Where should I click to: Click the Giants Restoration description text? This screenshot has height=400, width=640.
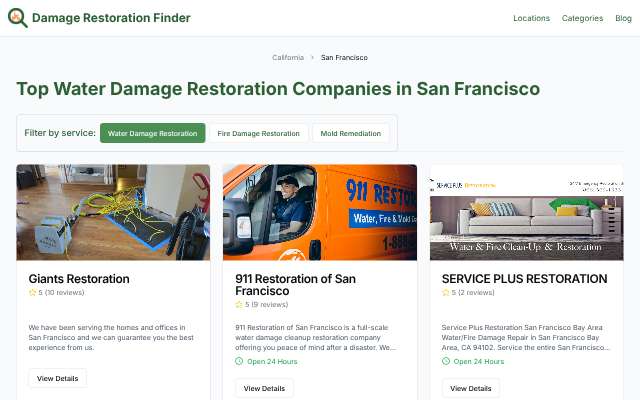pyautogui.click(x=111, y=338)
